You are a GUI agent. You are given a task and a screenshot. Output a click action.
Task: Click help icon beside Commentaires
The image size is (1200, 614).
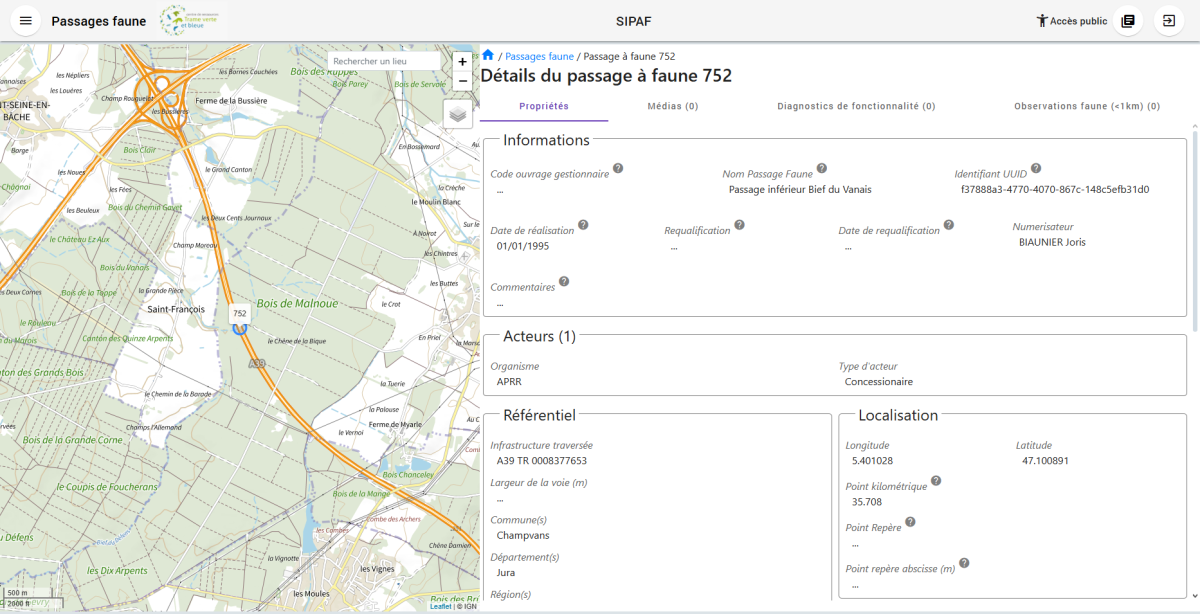pos(564,282)
